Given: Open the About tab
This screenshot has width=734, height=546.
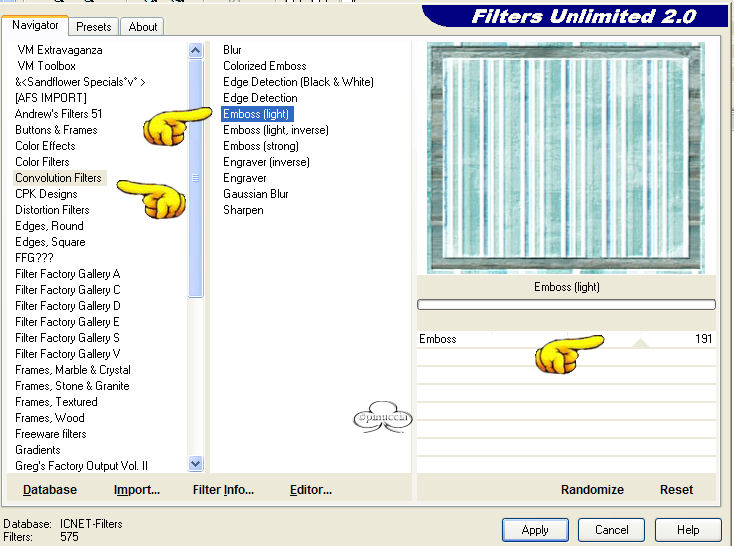Looking at the screenshot, I should pos(143,27).
